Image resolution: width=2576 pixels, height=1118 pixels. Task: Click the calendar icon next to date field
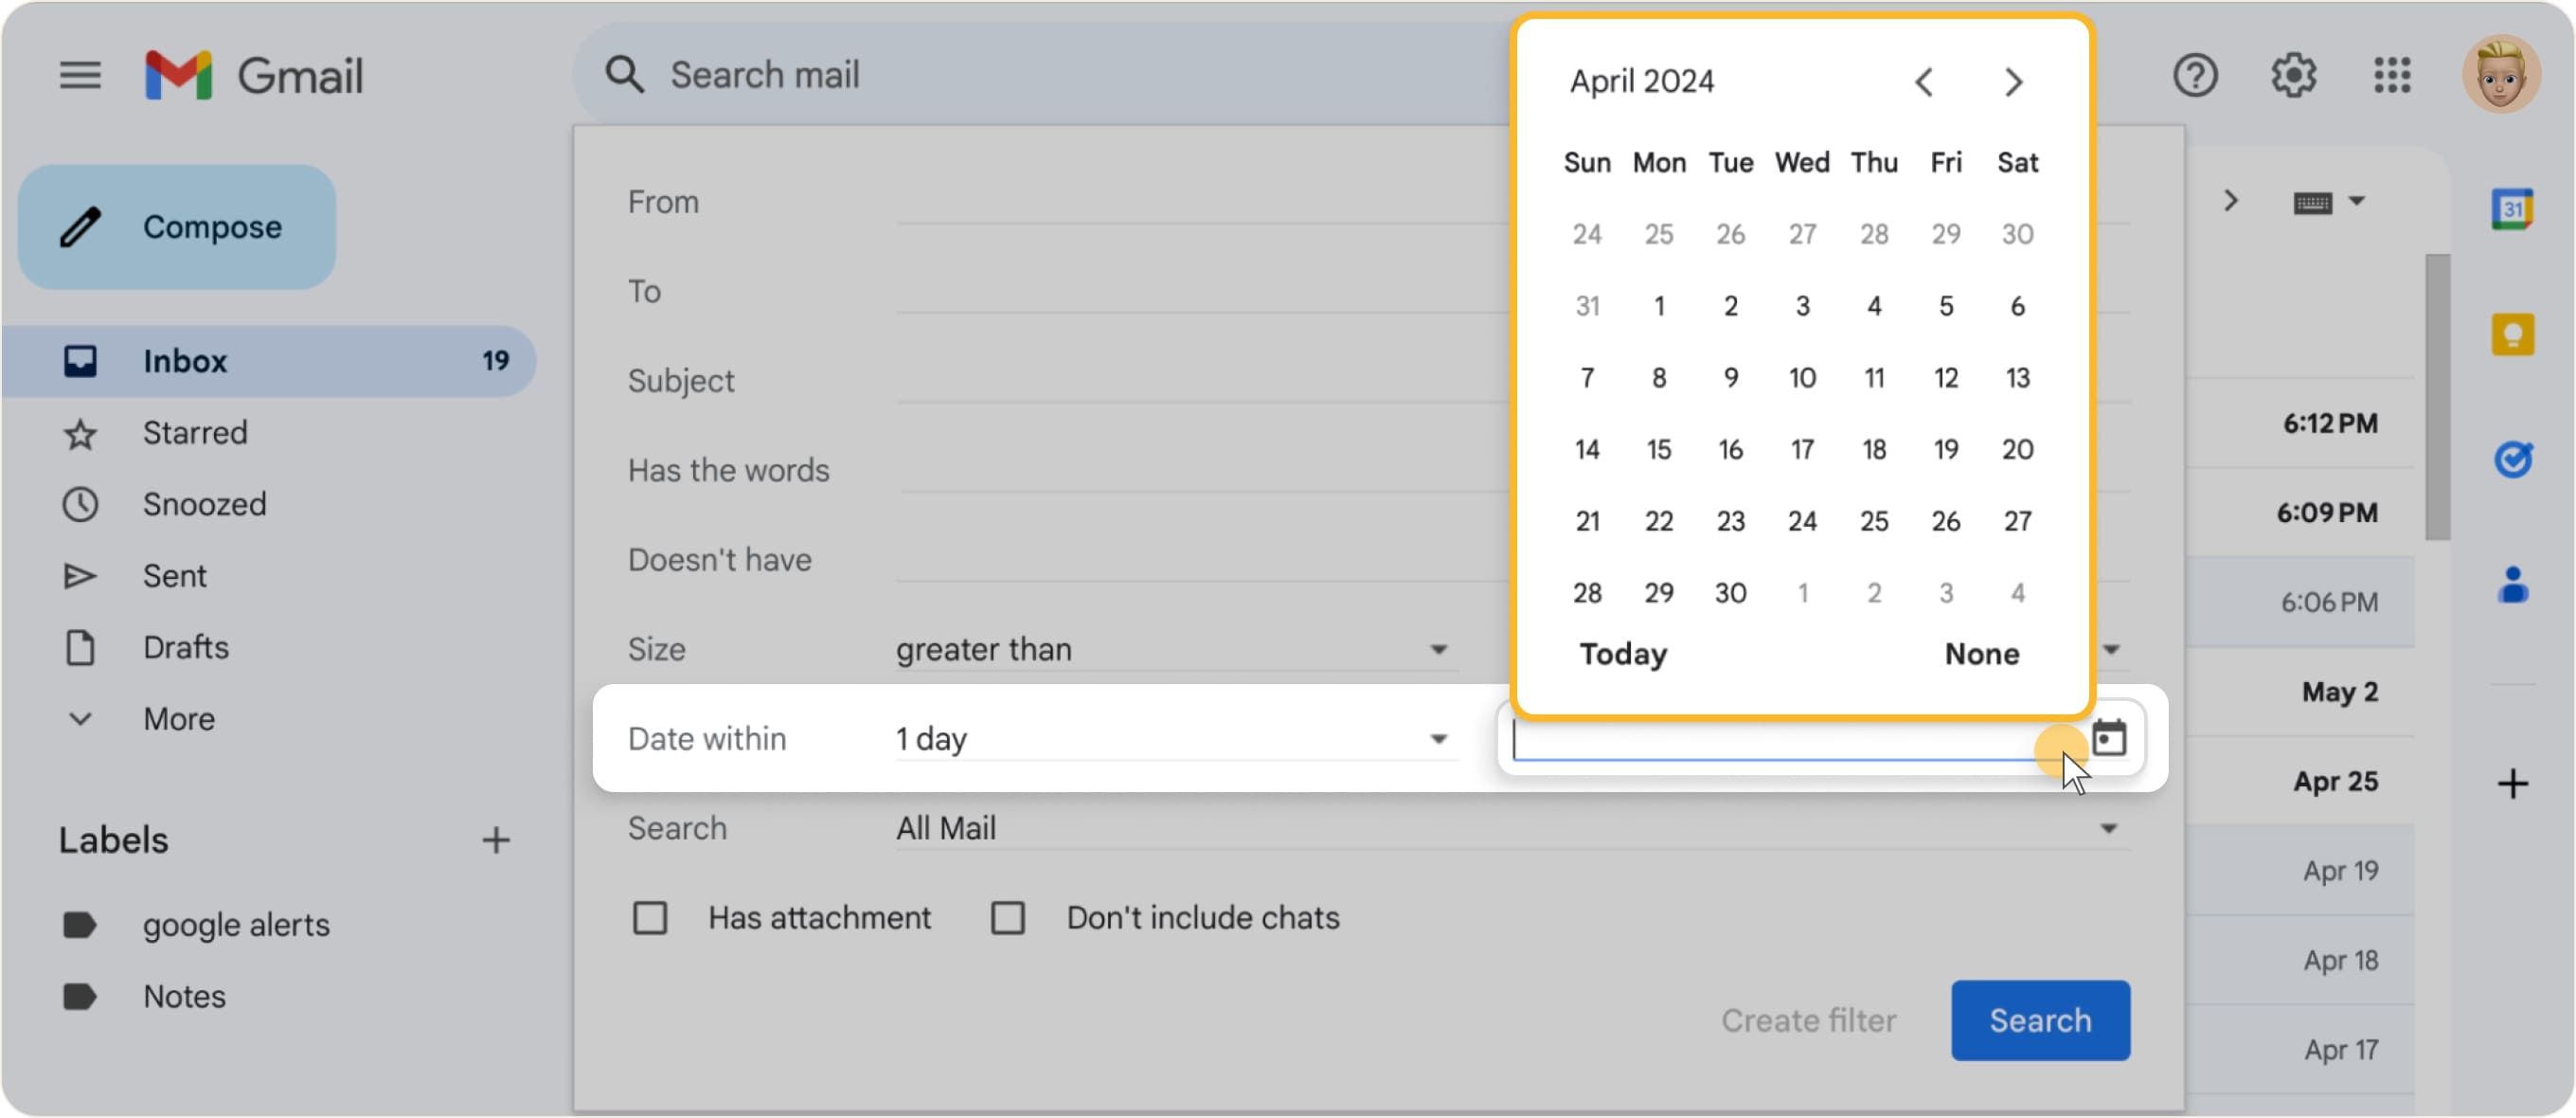point(2109,738)
